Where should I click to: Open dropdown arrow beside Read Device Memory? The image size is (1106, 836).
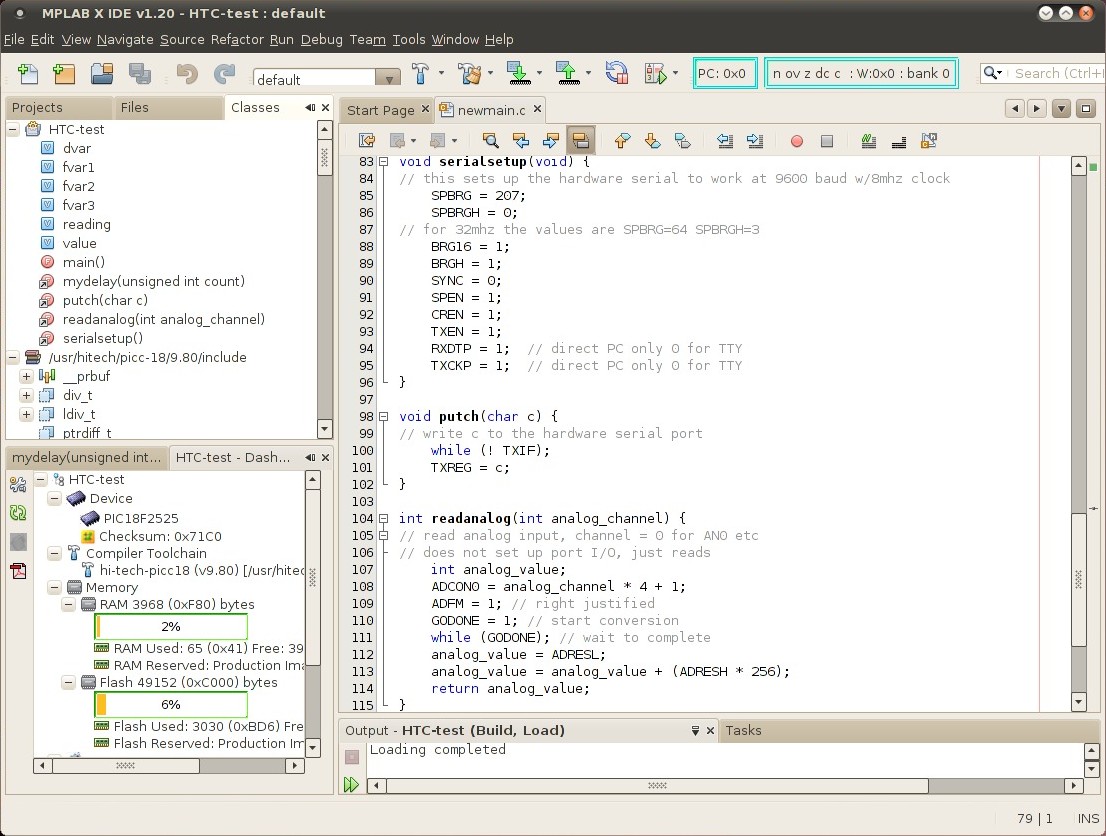click(588, 73)
